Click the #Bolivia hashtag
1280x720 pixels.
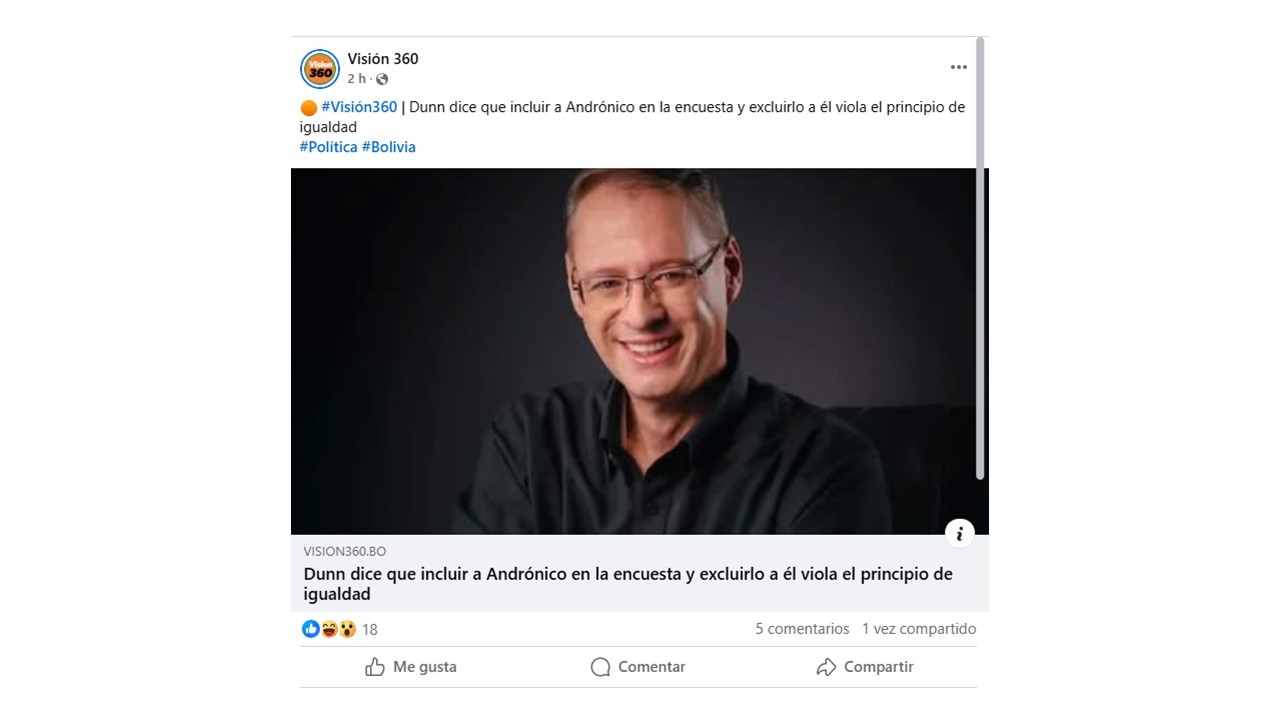tap(389, 147)
